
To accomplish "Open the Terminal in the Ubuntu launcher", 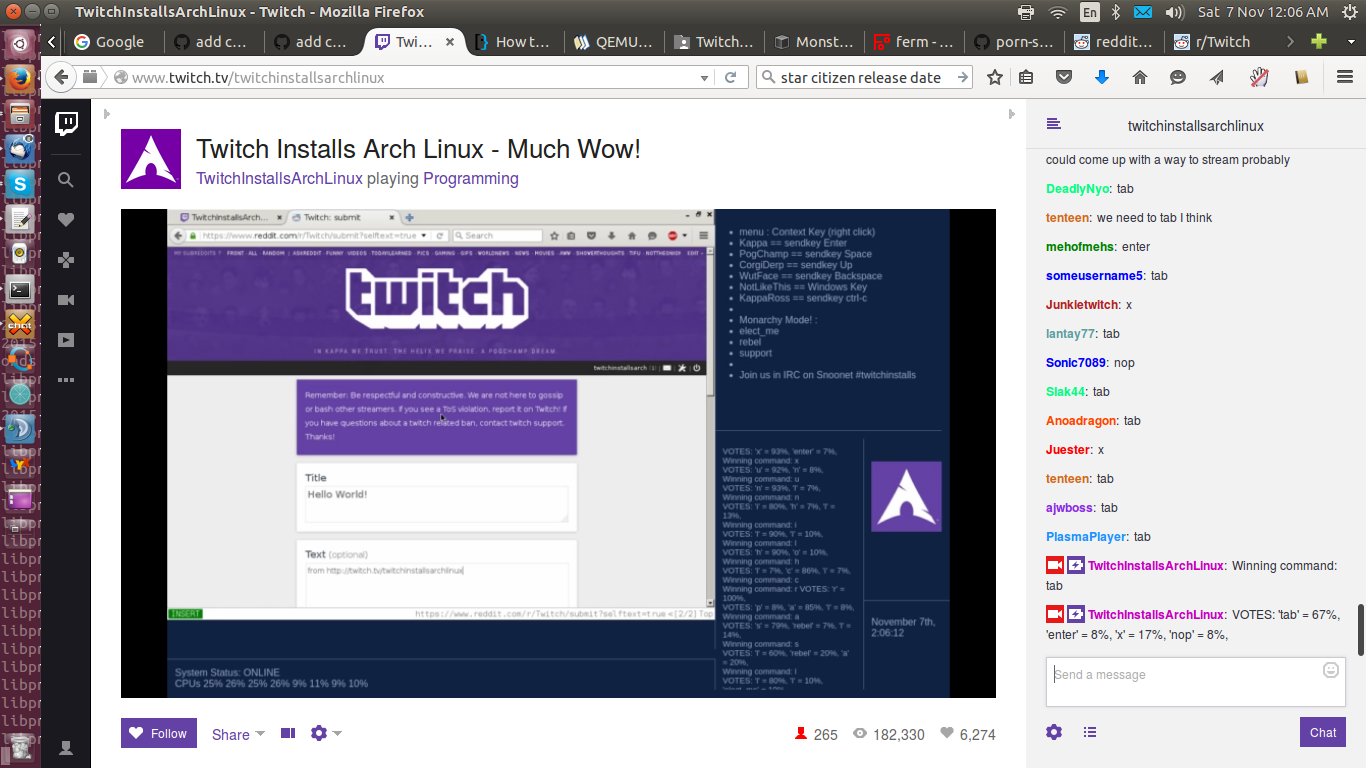I will 20,290.
